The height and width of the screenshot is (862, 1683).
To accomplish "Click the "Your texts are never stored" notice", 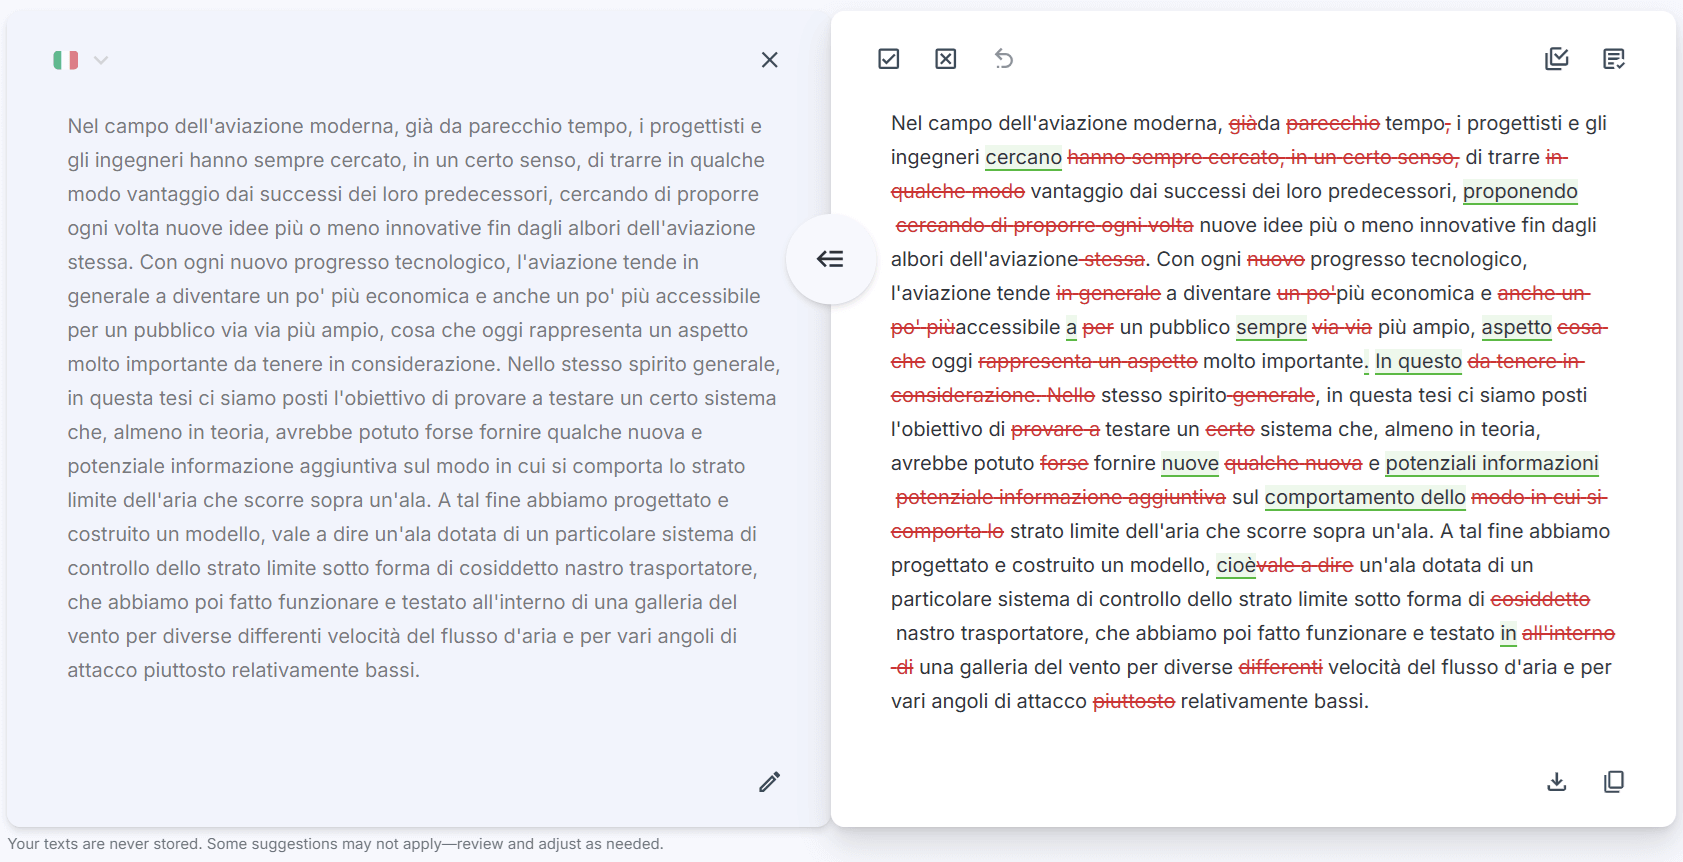I will [x=335, y=844].
